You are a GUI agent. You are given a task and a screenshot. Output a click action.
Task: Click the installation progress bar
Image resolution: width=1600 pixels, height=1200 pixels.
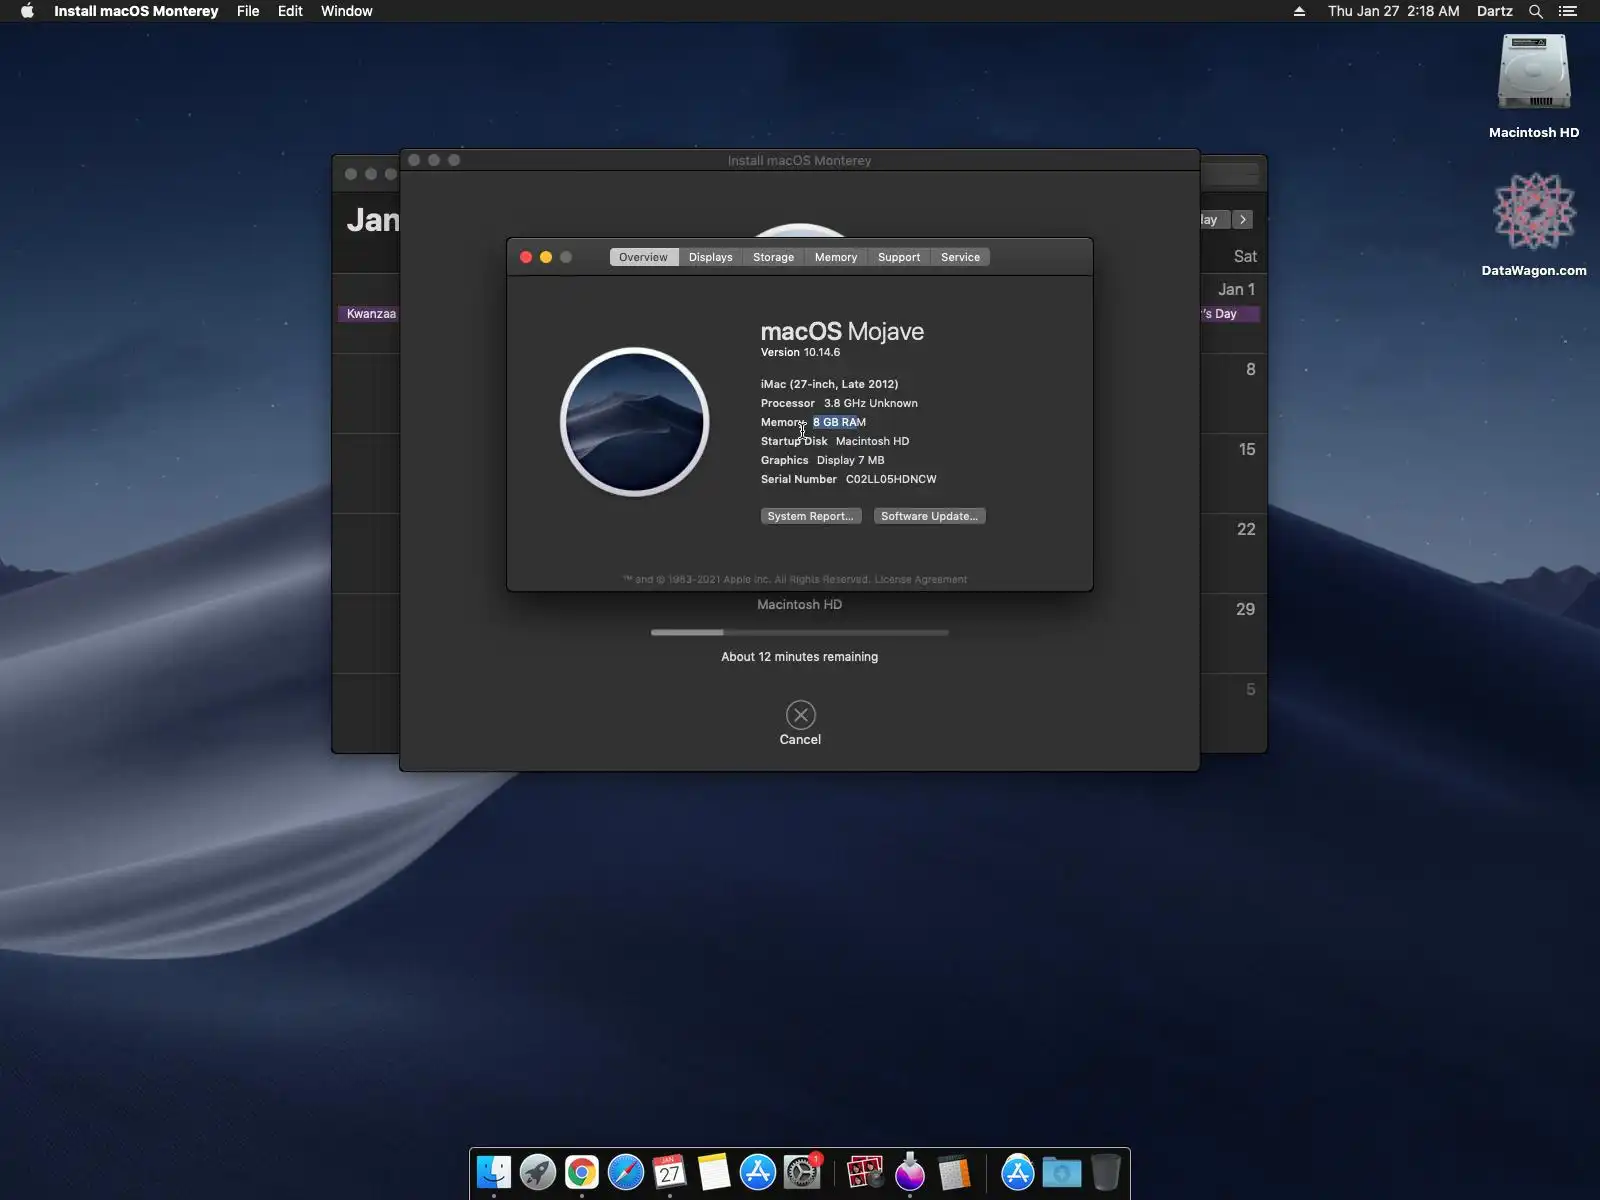[x=800, y=633]
